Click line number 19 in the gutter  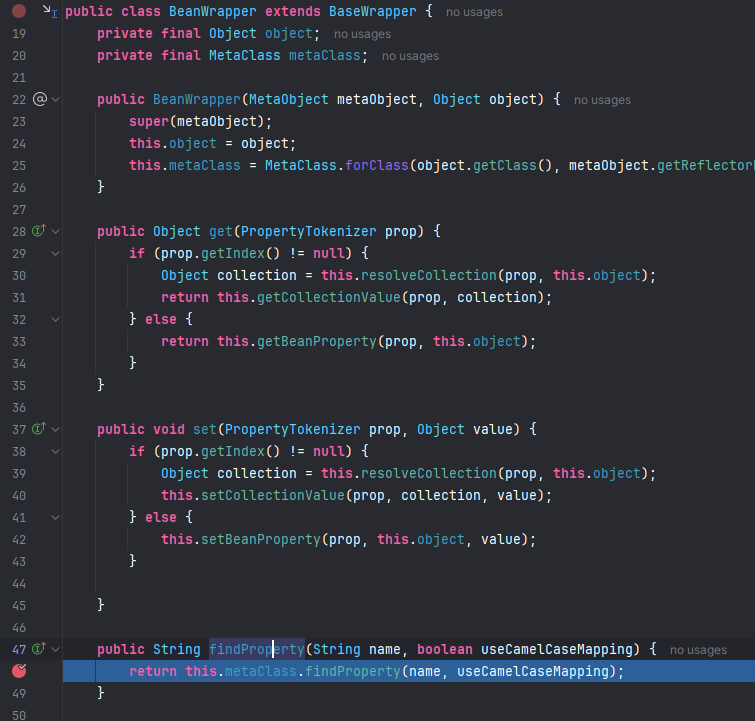click(x=19, y=34)
